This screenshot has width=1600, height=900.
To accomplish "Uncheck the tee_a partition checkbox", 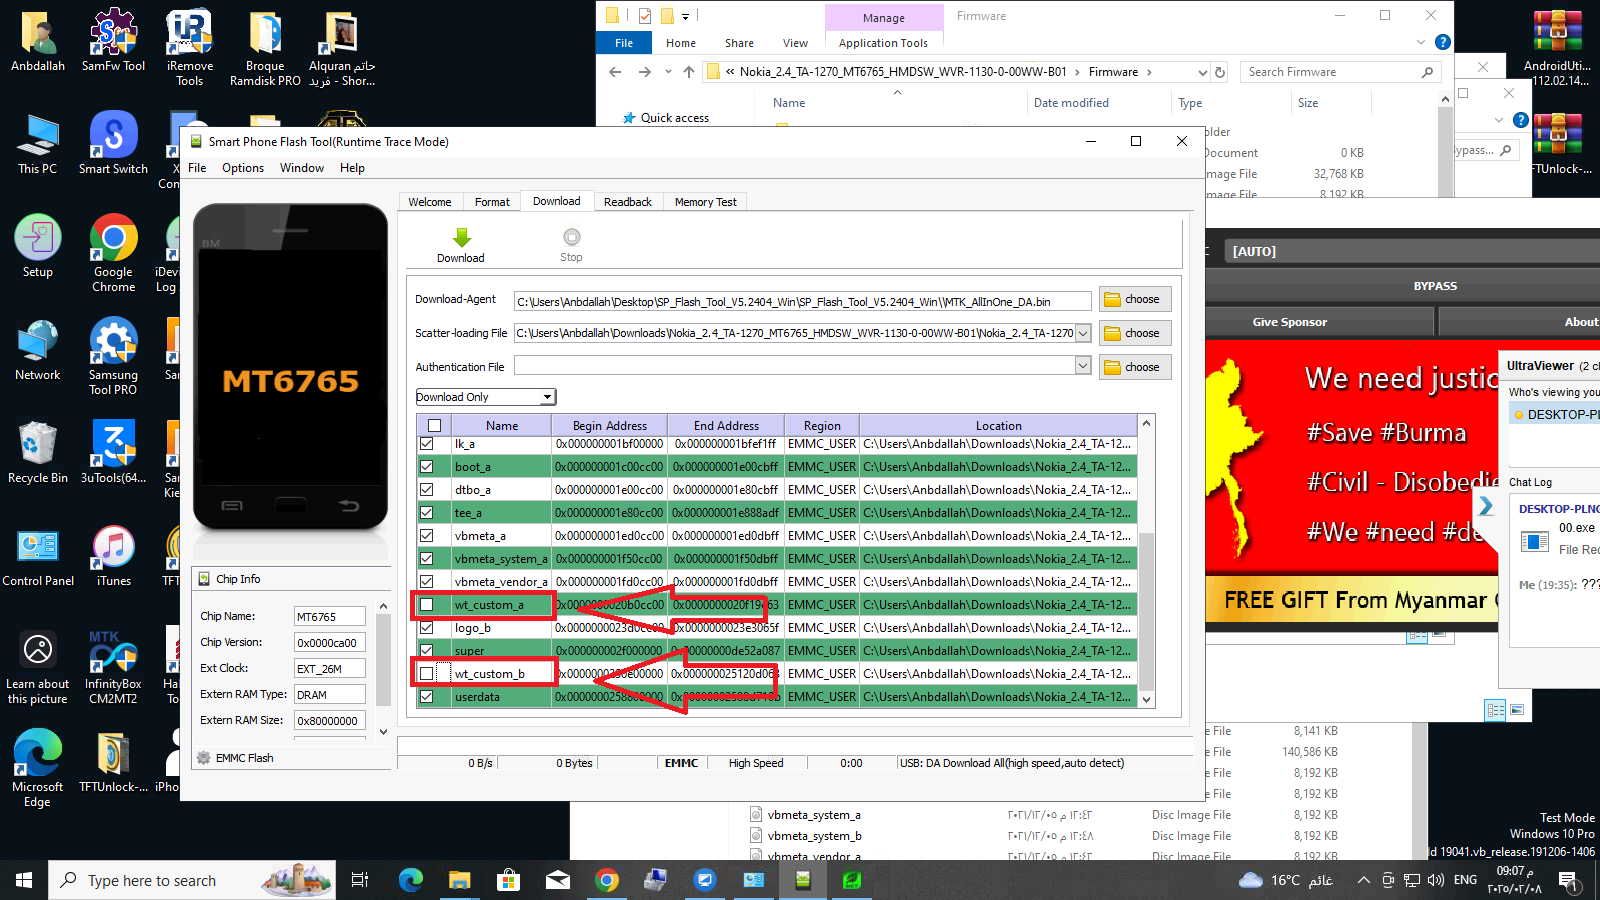I will click(x=427, y=513).
